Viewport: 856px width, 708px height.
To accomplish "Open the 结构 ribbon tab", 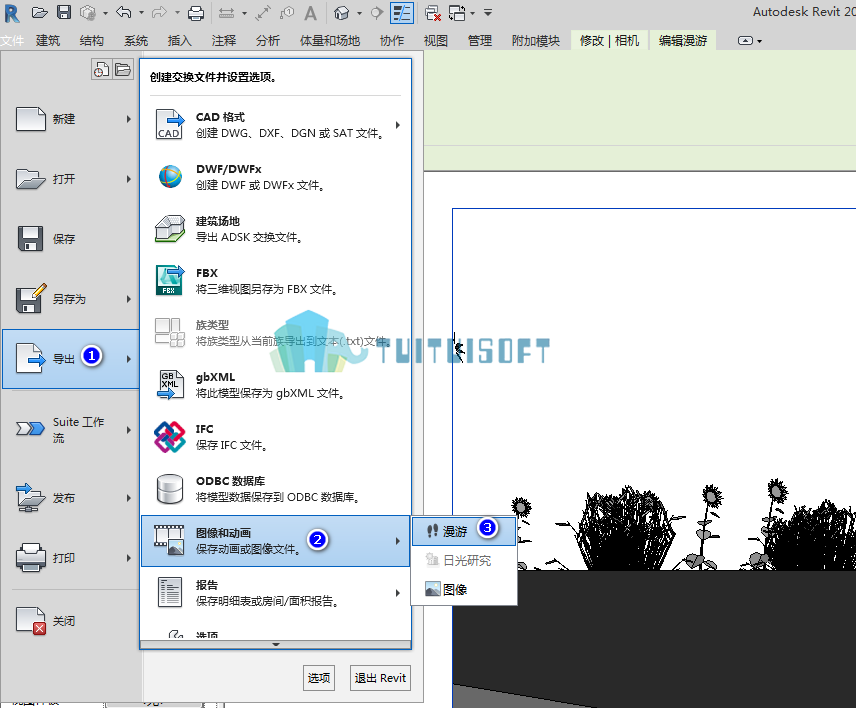I will (x=92, y=40).
